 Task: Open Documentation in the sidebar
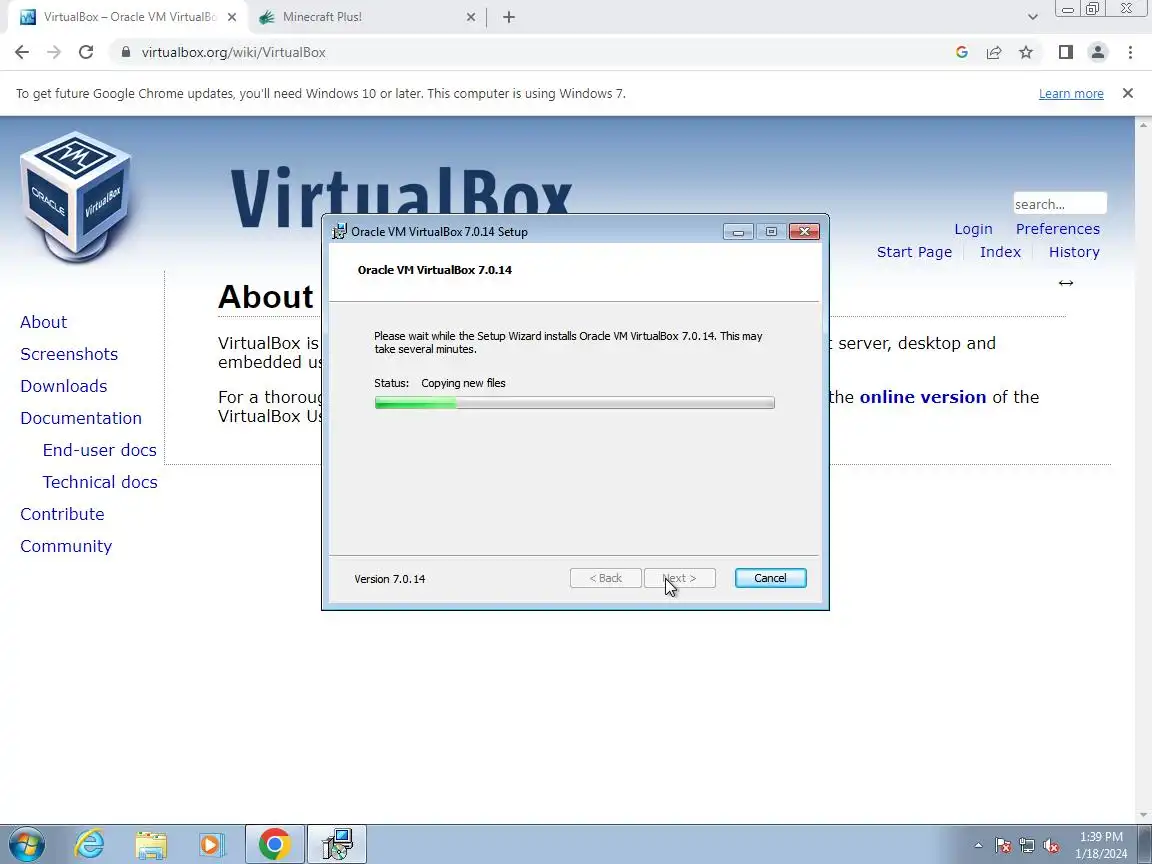coord(81,418)
